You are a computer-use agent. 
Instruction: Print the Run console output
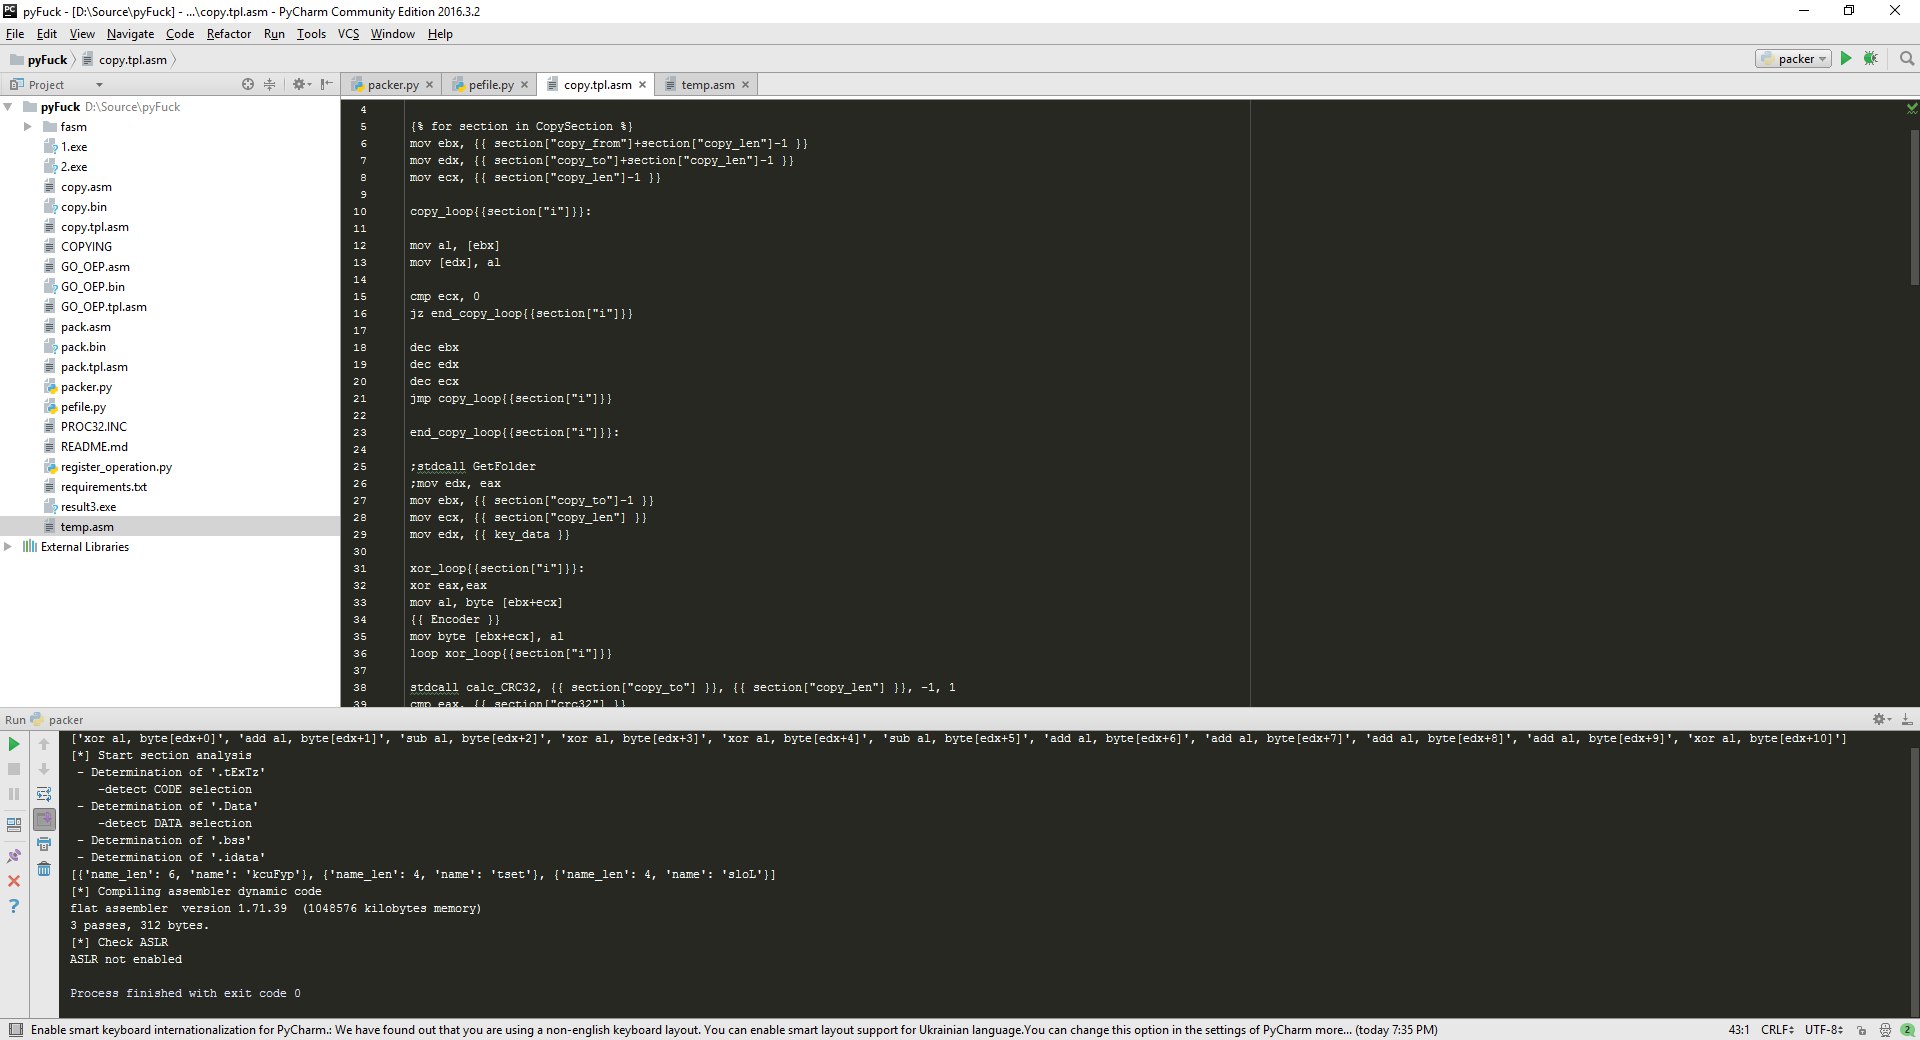[x=44, y=844]
